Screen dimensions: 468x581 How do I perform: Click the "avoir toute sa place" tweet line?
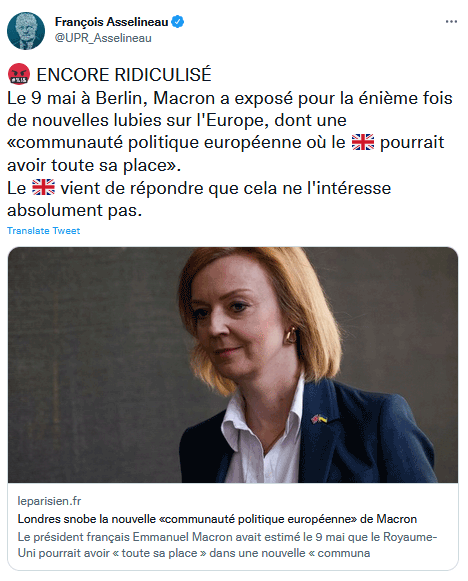(x=94, y=165)
